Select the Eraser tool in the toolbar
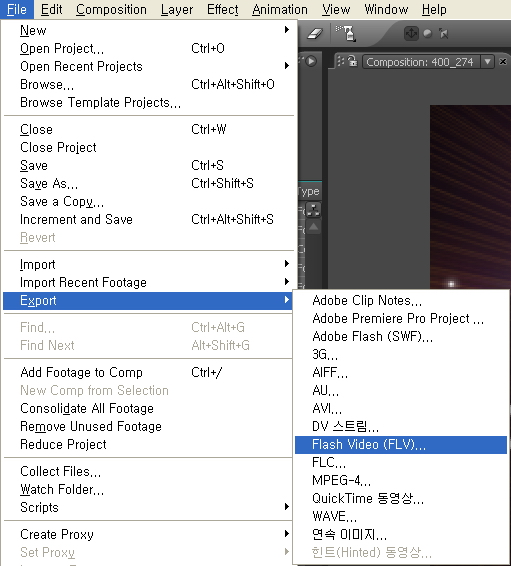The height and width of the screenshot is (566, 511). click(315, 34)
